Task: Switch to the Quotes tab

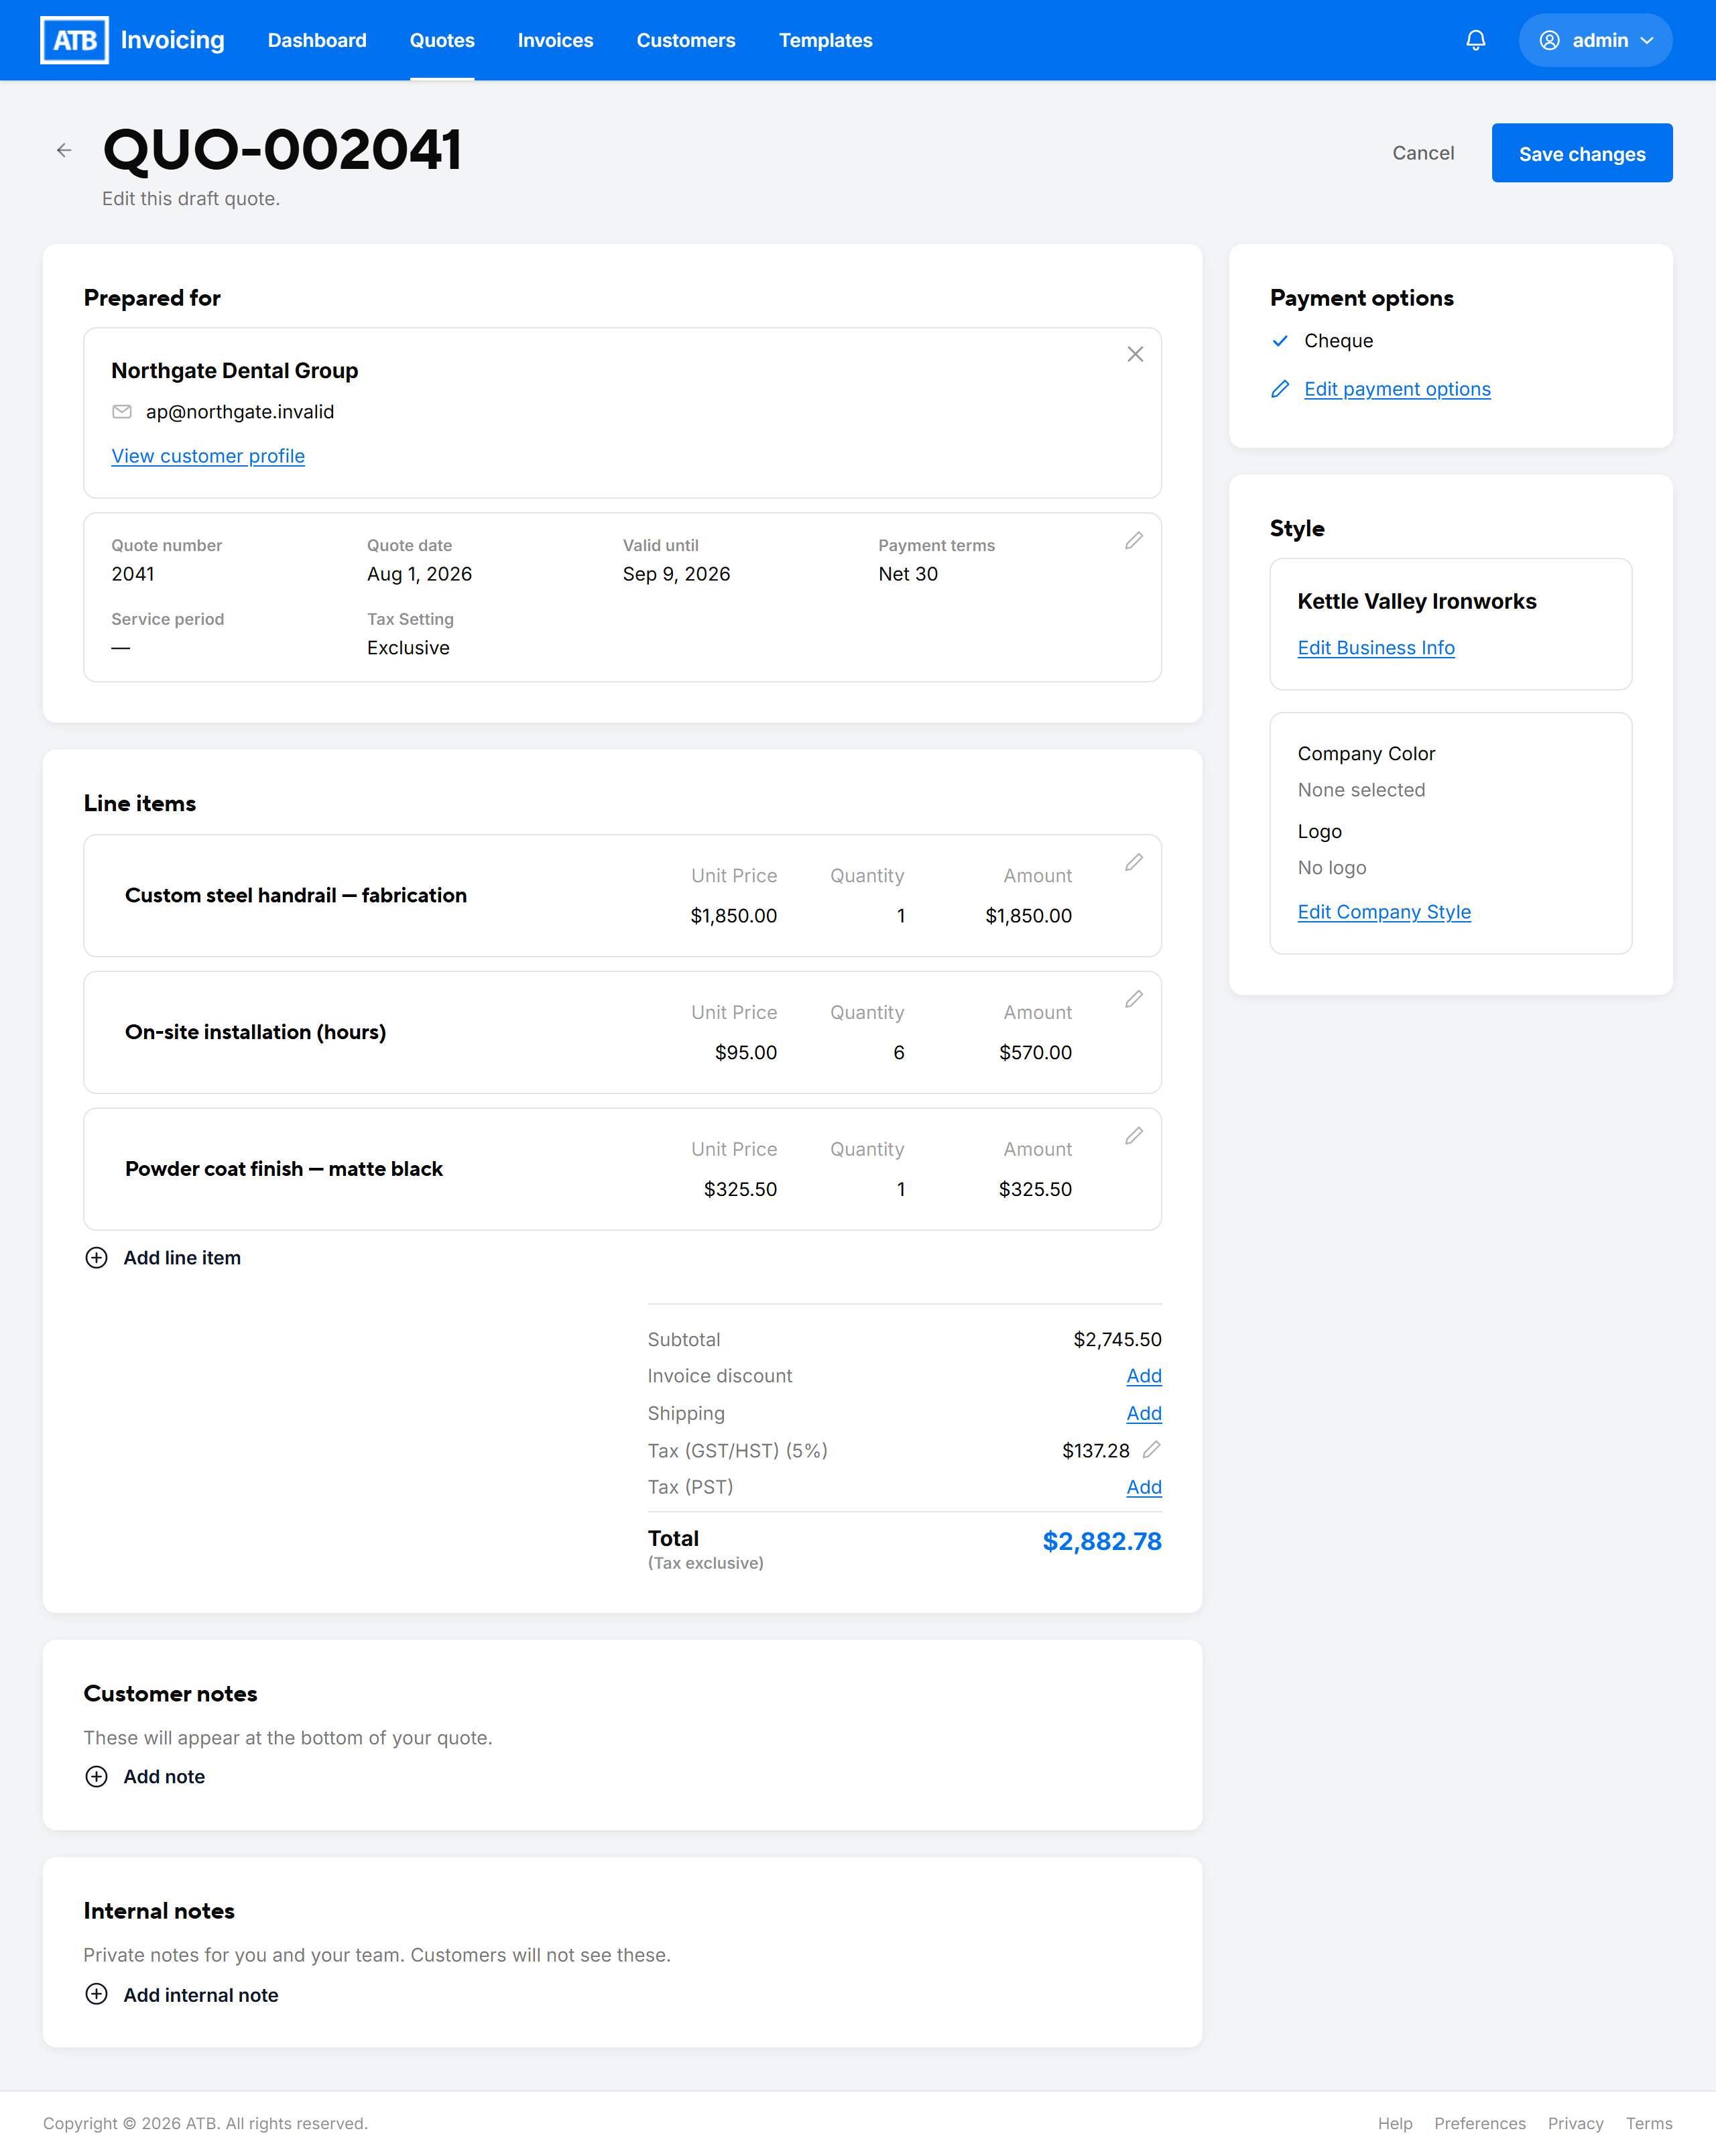Action: tap(442, 40)
